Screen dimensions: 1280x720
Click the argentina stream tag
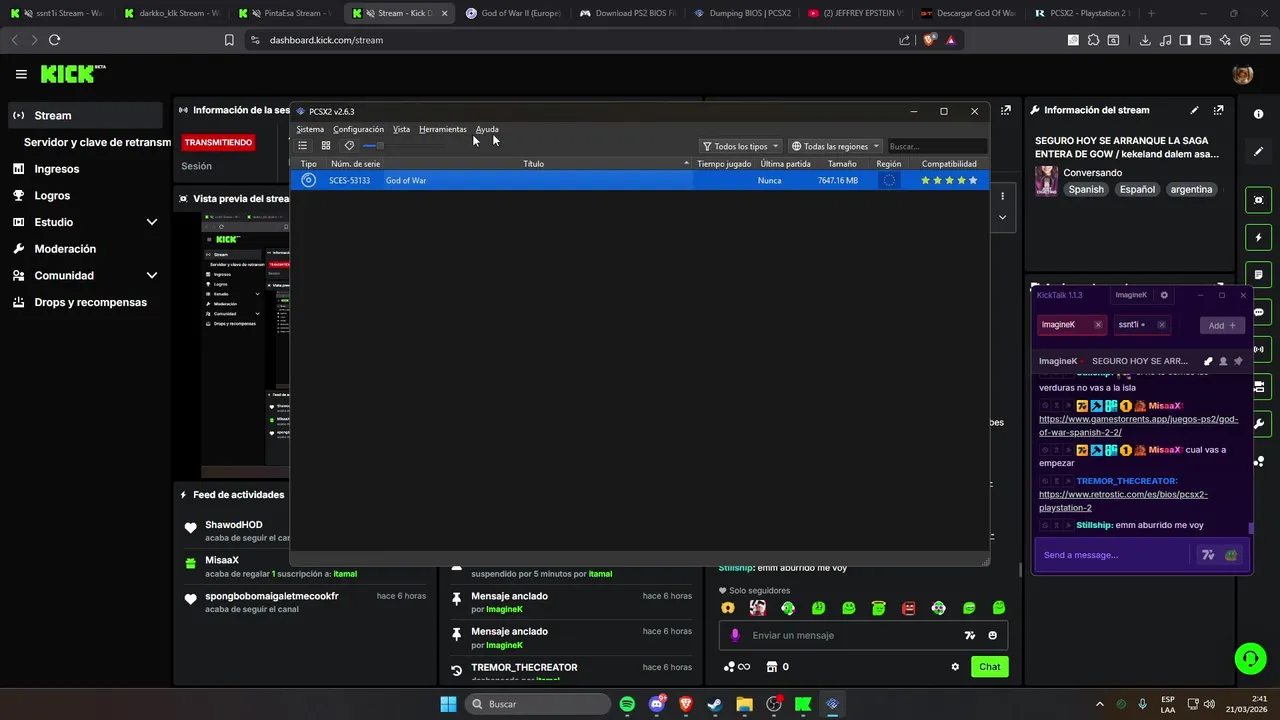pyautogui.click(x=1191, y=189)
